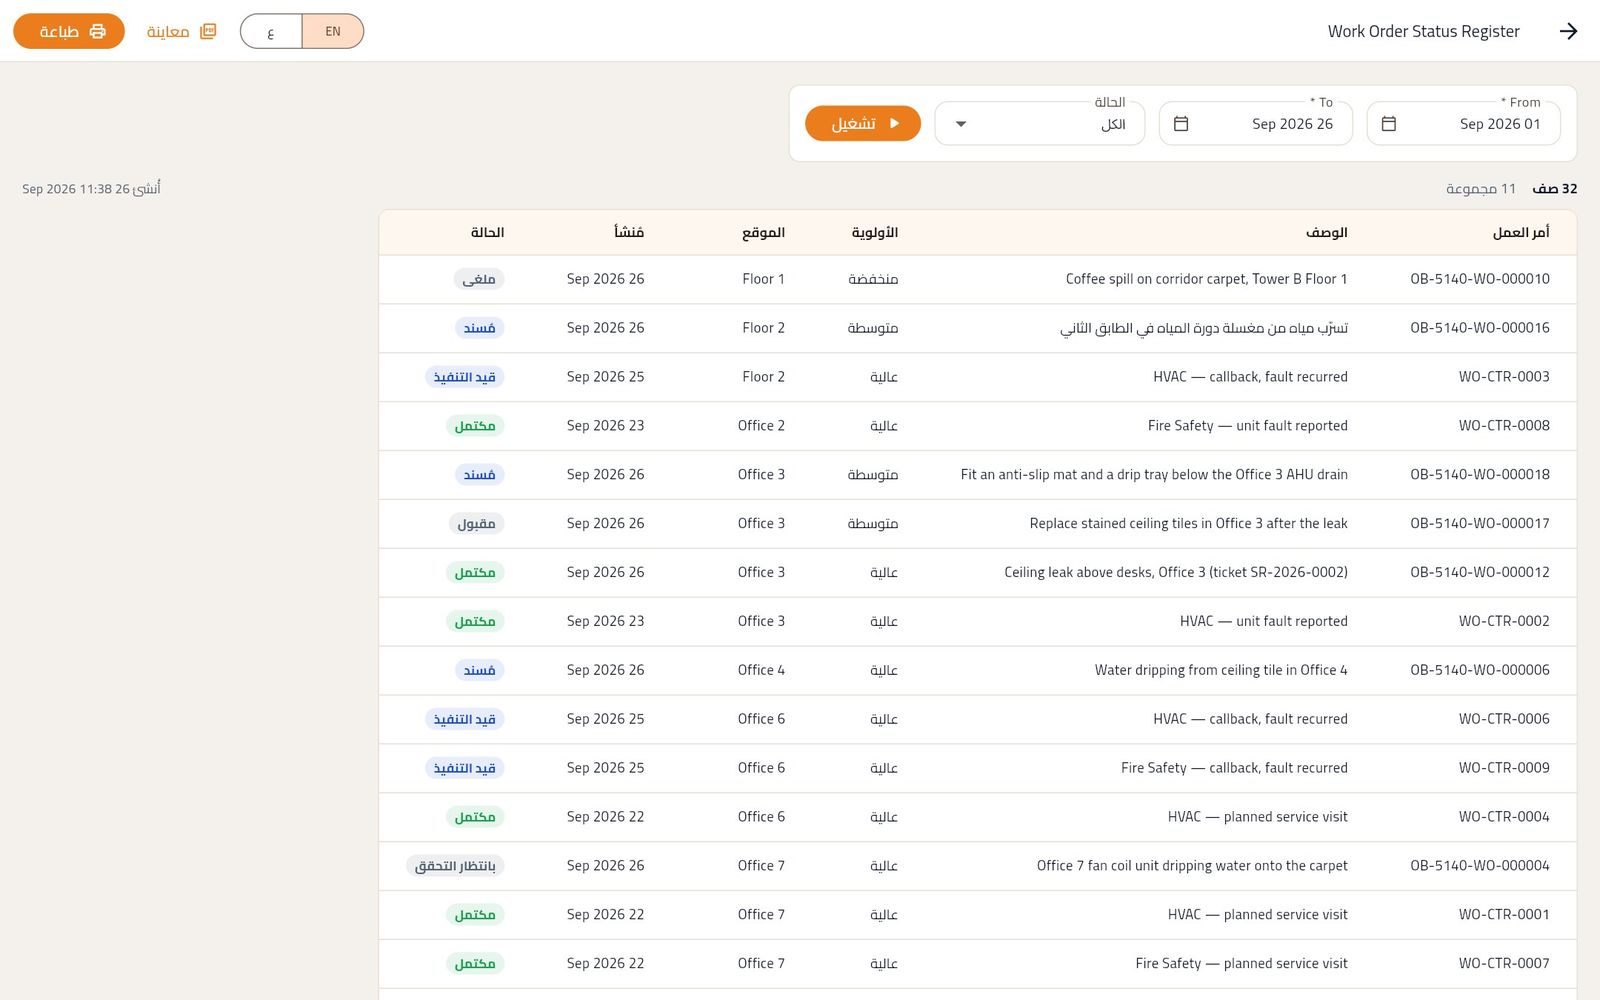Select work order OB-5140-WO-000018
The image size is (1600, 1000).
tap(1480, 475)
